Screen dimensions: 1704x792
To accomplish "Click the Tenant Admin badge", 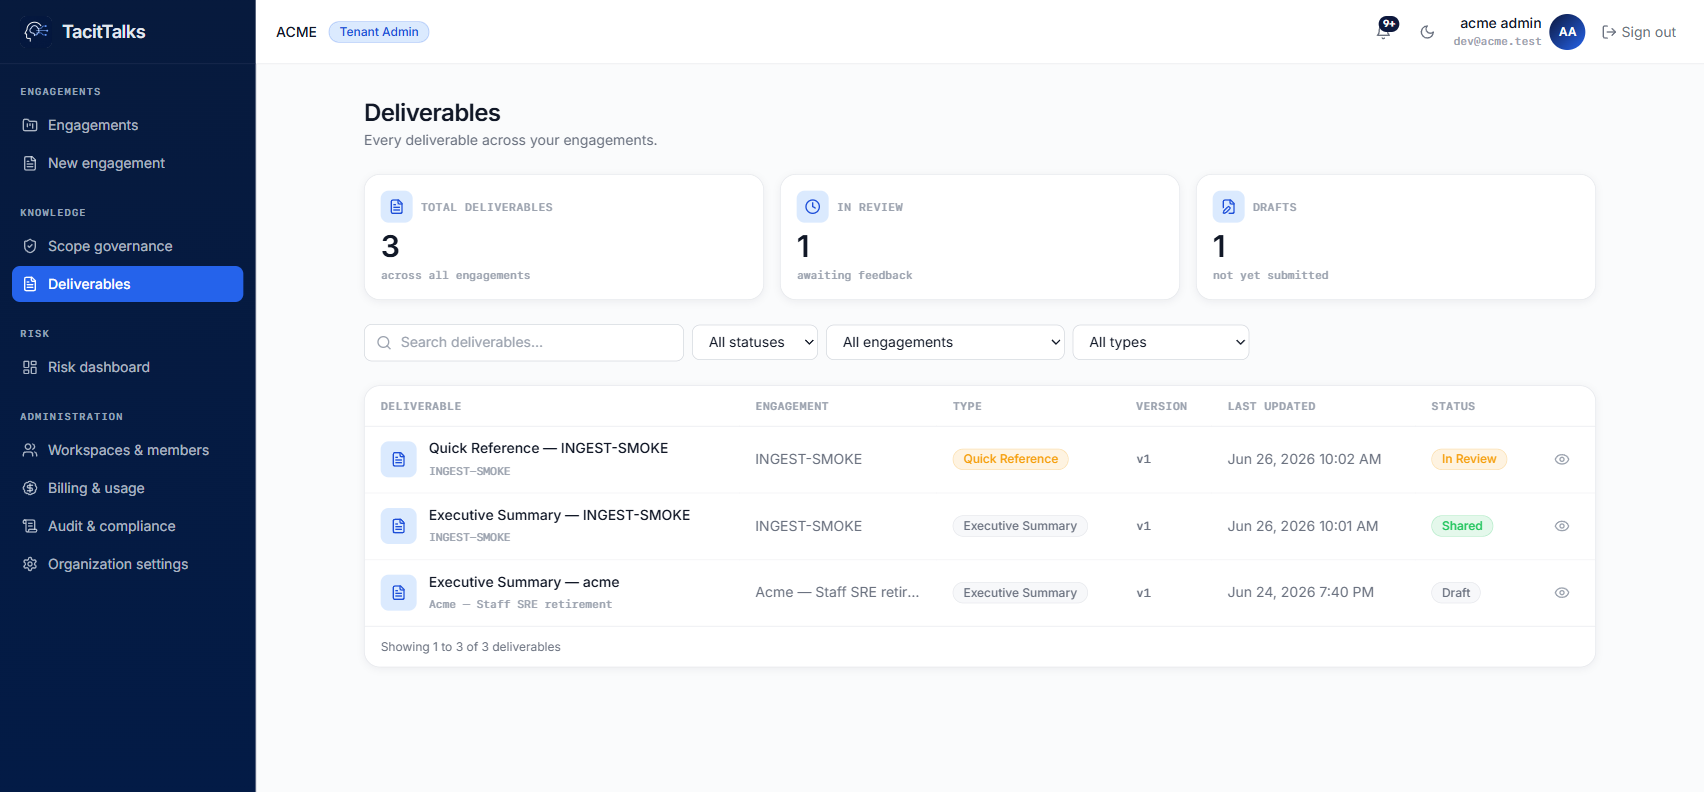I will [x=379, y=32].
